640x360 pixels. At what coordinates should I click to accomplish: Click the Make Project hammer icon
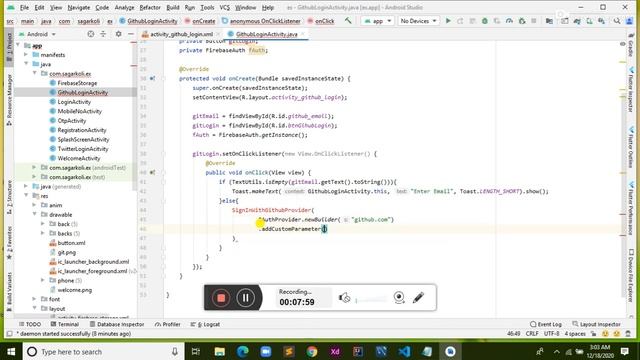(348, 20)
